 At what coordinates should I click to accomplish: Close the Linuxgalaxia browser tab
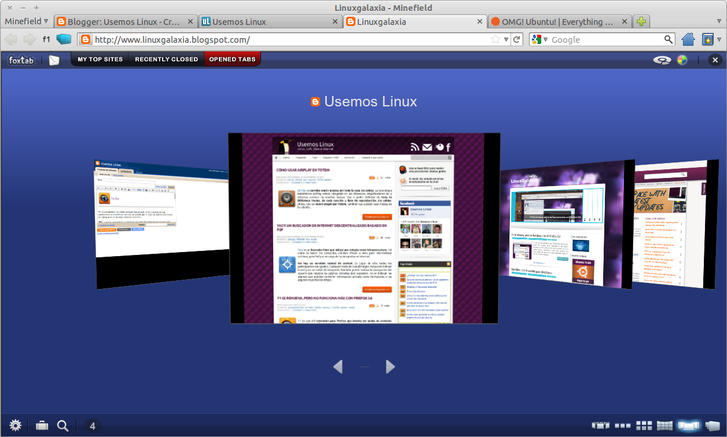(x=480, y=22)
